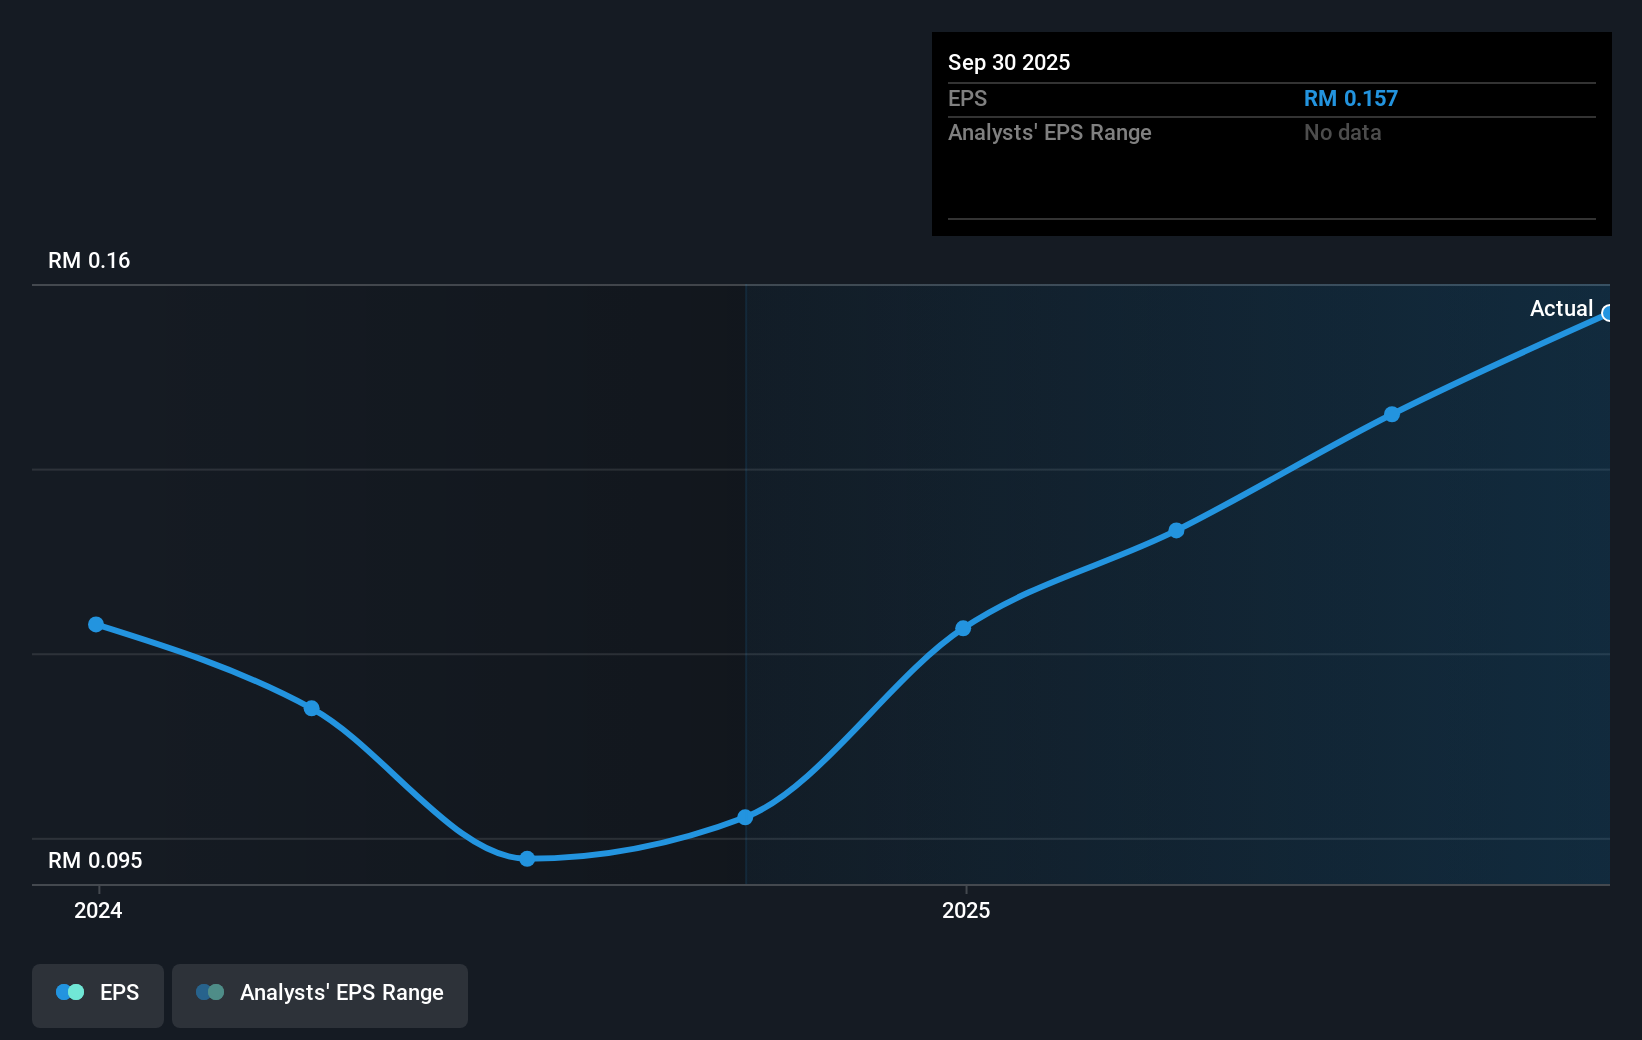This screenshot has height=1040, width=1642.
Task: Click the lowest data point on the EPS curve
Action: 525,858
